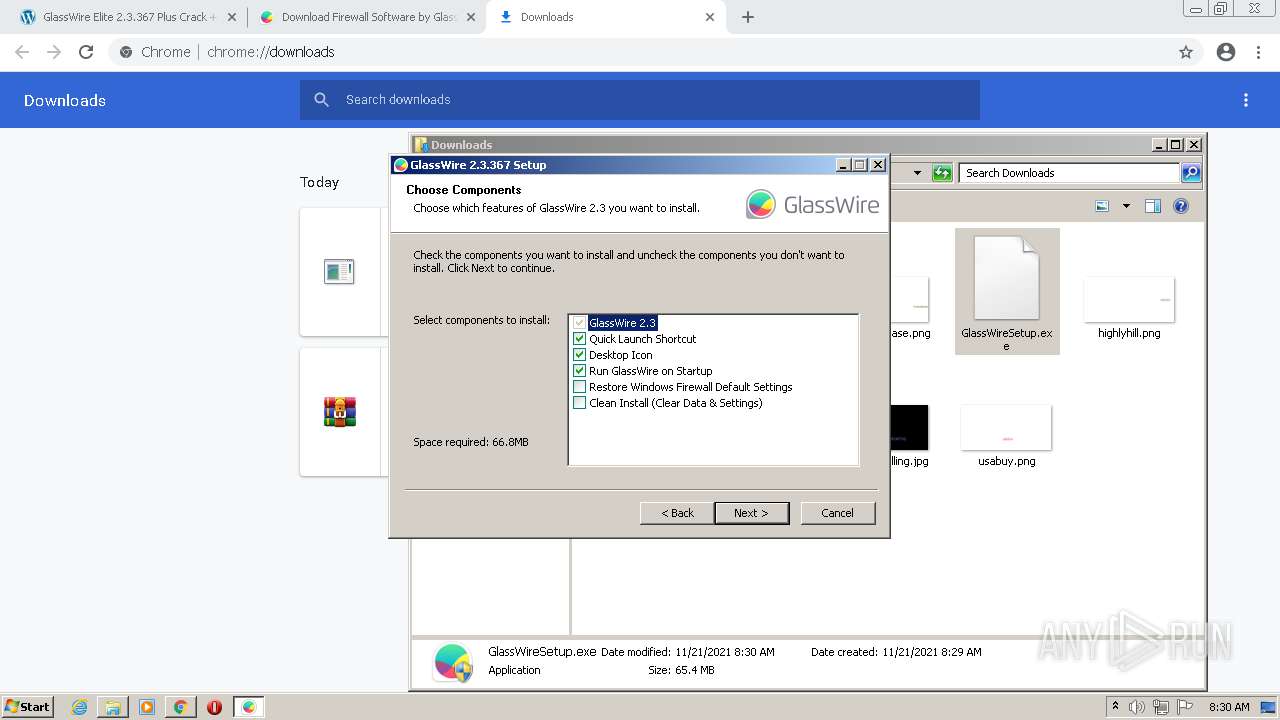Viewport: 1280px width, 720px height.
Task: Click the taskbar clock 8:30 AM
Action: click(x=1229, y=707)
